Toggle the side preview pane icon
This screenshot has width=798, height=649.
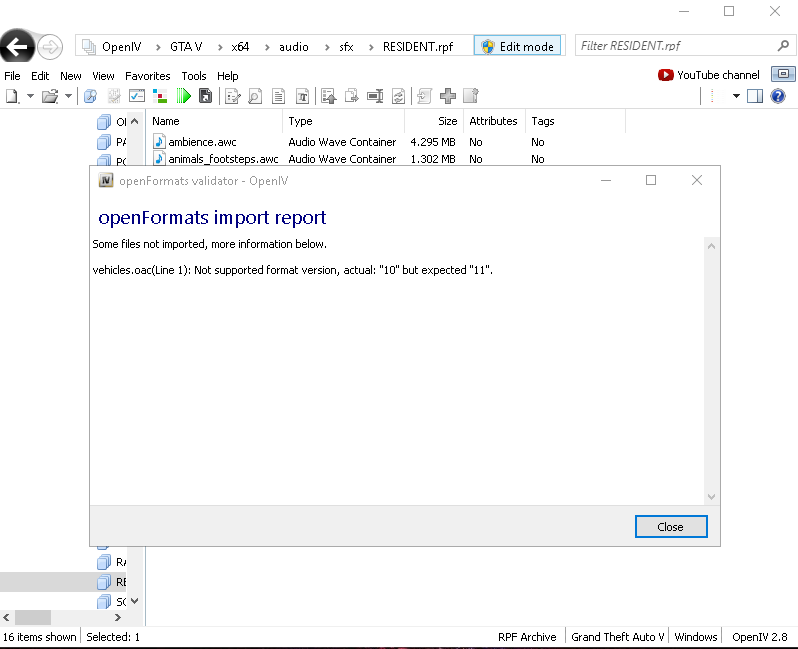[755, 96]
